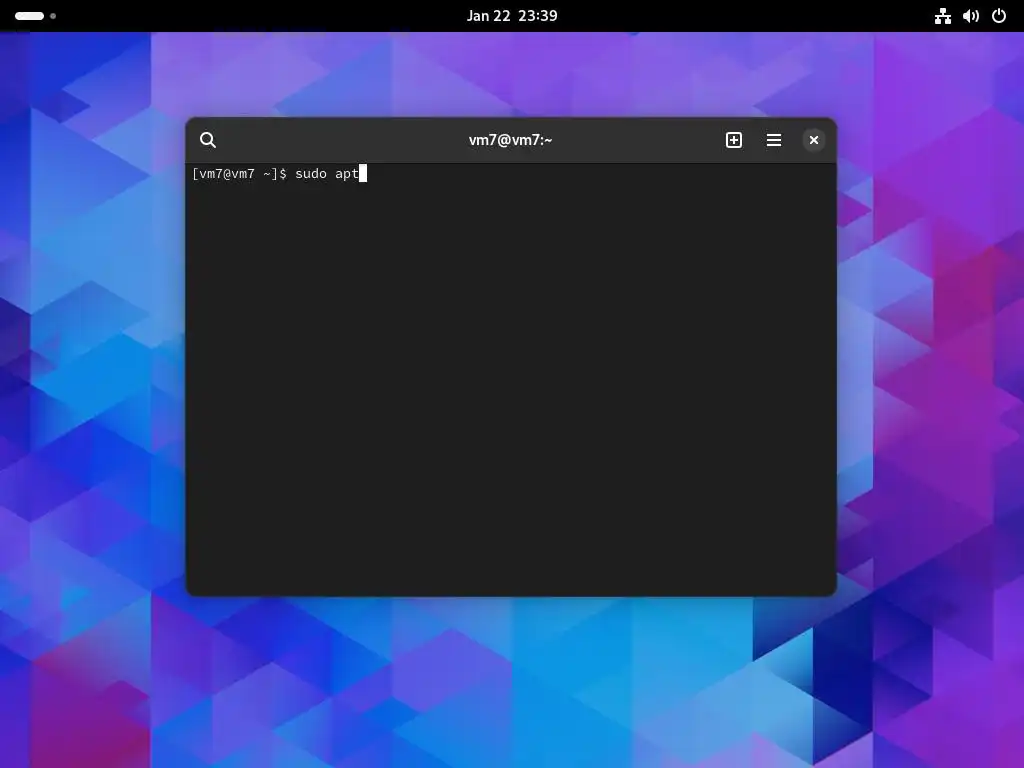Image resolution: width=1024 pixels, height=768 pixels.
Task: Close the vm7@vm7 terminal window
Action: (x=814, y=140)
